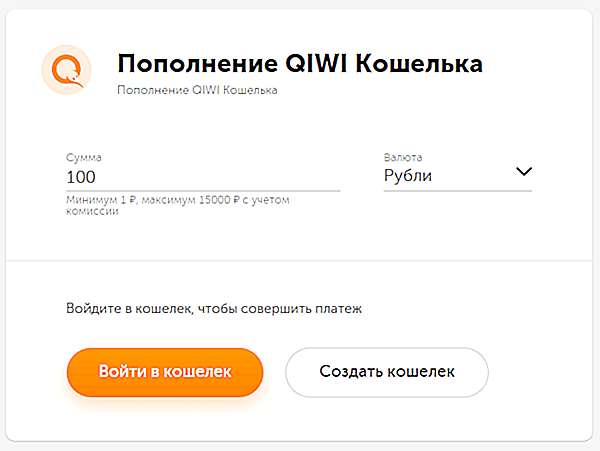This screenshot has width=600, height=451.
Task: Click the orange QIWI logo icon
Action: click(67, 70)
